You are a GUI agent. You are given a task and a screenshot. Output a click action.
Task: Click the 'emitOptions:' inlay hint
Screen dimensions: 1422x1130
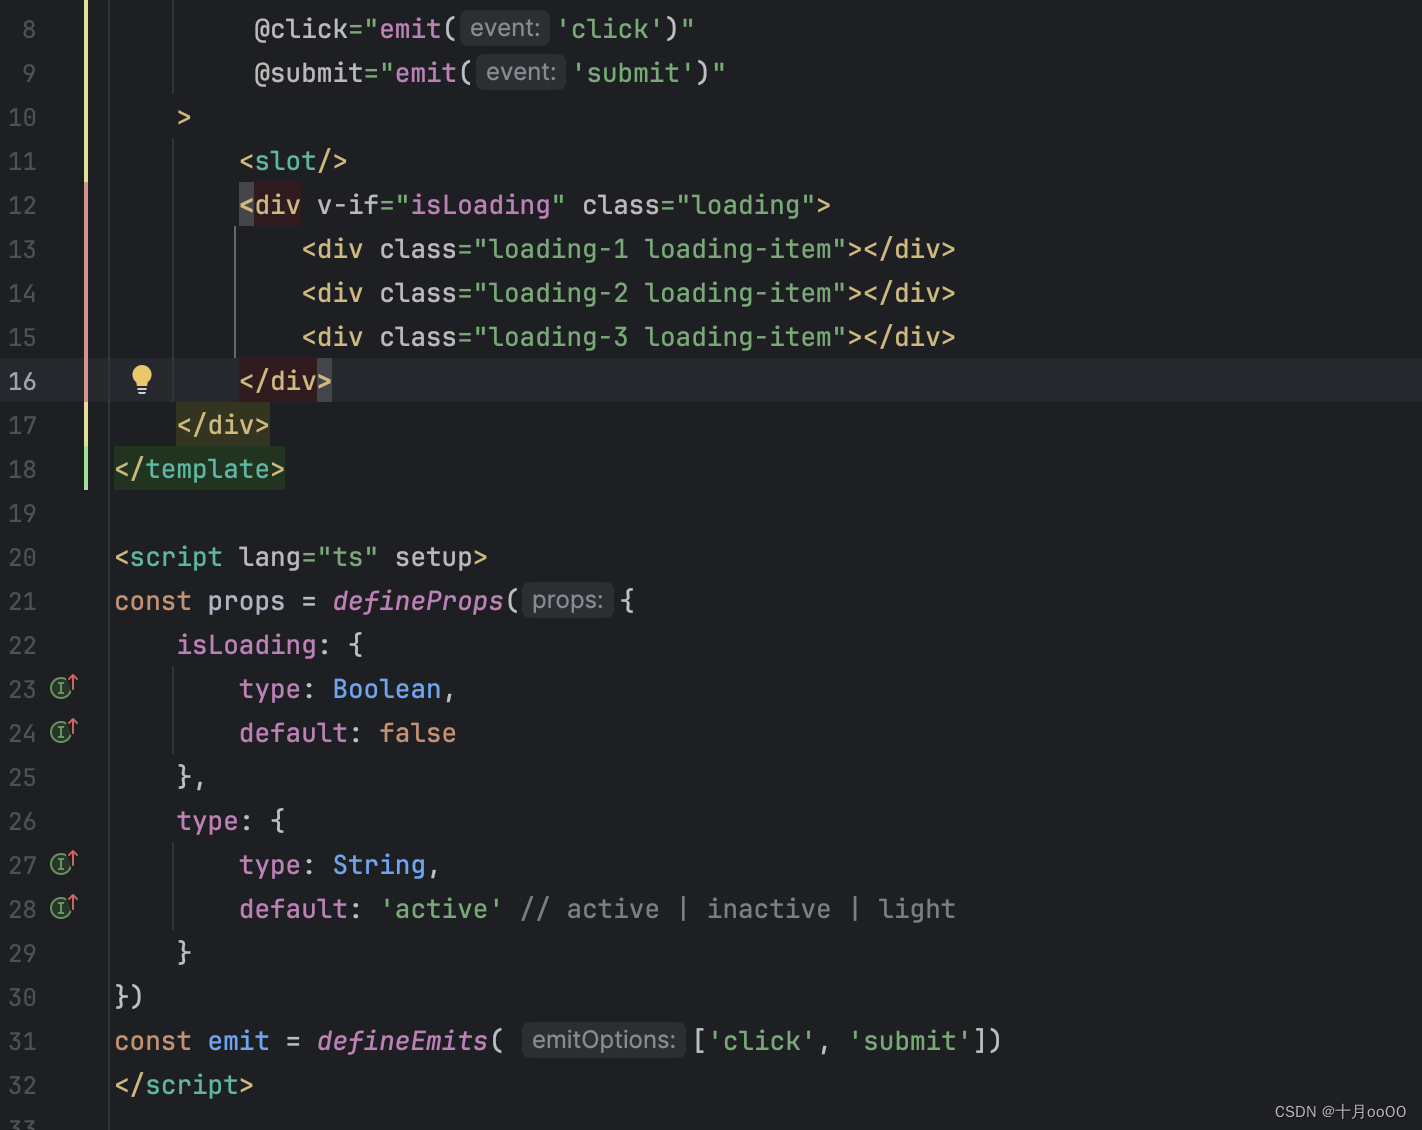604,1040
